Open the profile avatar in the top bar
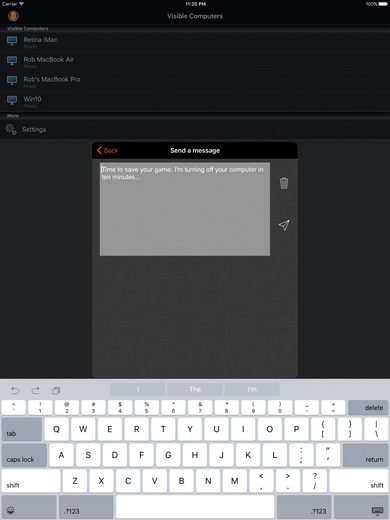The image size is (390, 520). pyautogui.click(x=13, y=15)
